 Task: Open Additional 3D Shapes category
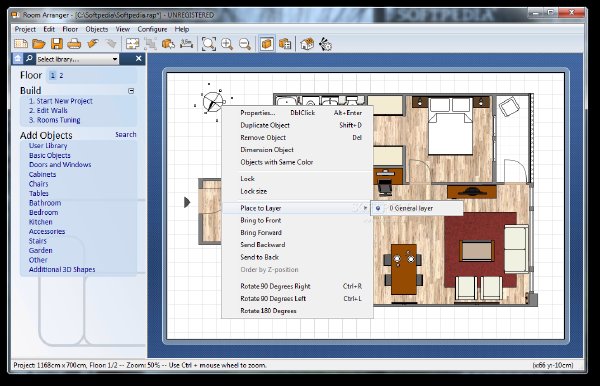62,269
